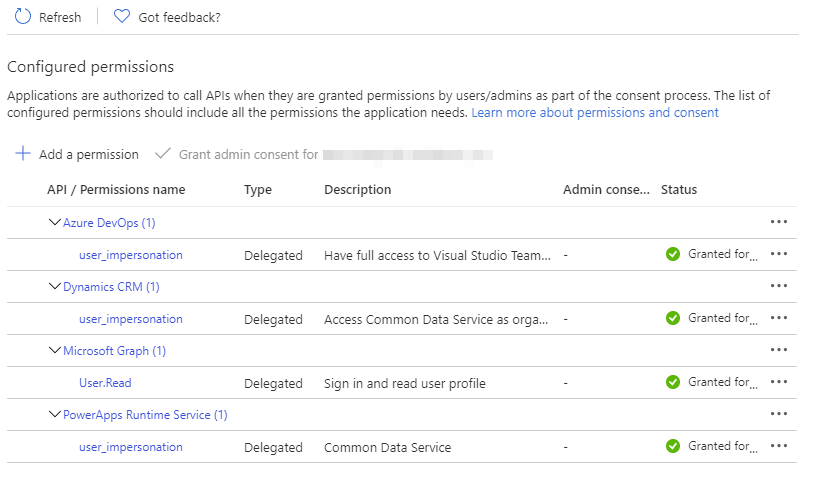Viewport: 813px width, 480px height.
Task: Open user_impersonation permission under Azure DevOps
Action: [x=131, y=255]
